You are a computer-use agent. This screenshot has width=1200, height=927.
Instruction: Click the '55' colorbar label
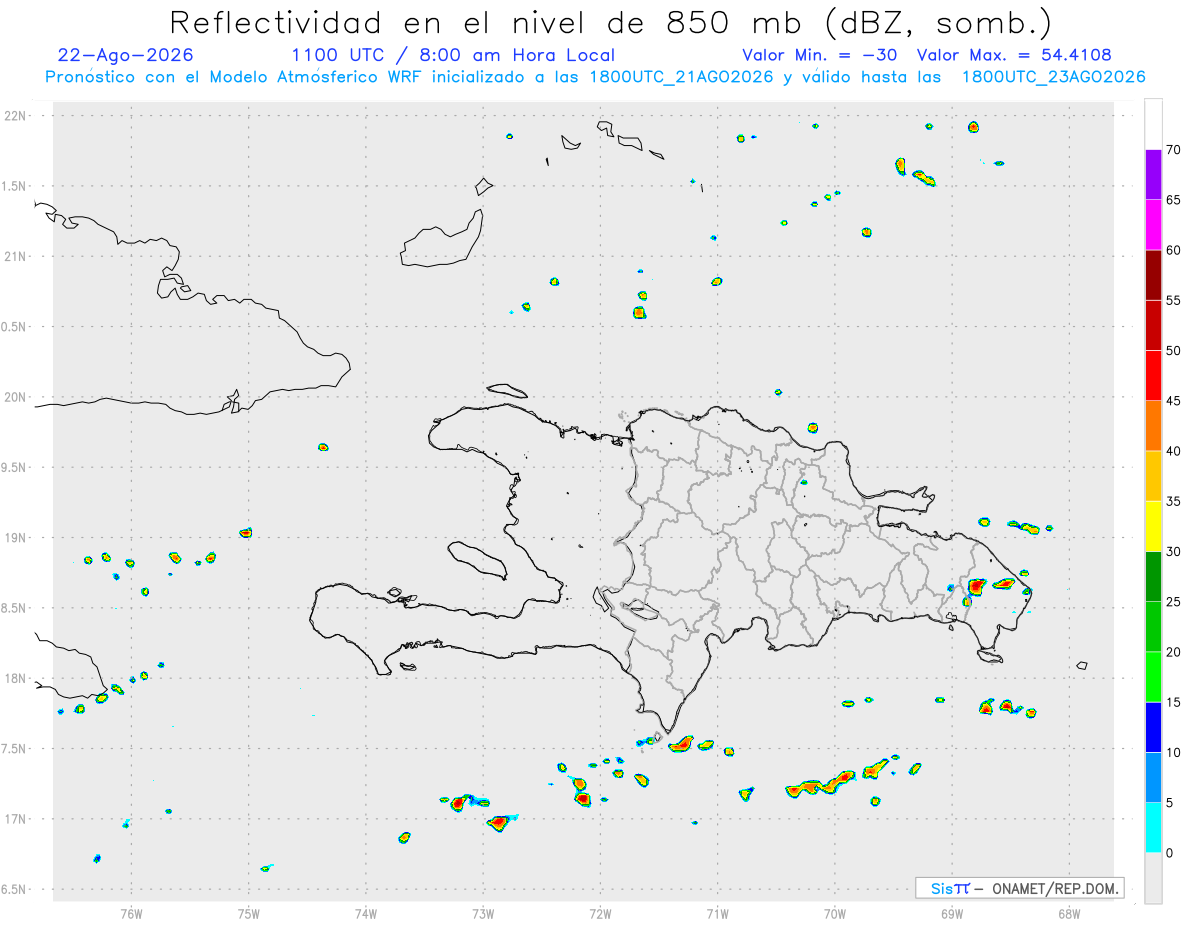pyautogui.click(x=1174, y=300)
